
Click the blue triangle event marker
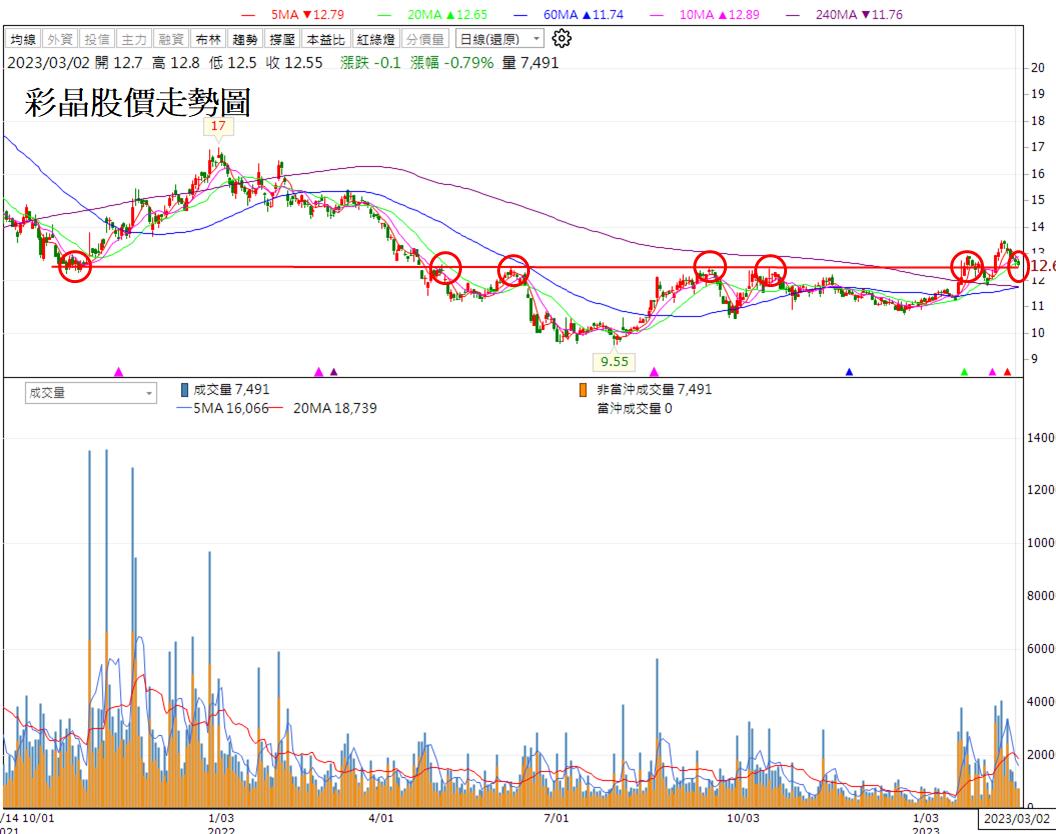coord(849,372)
